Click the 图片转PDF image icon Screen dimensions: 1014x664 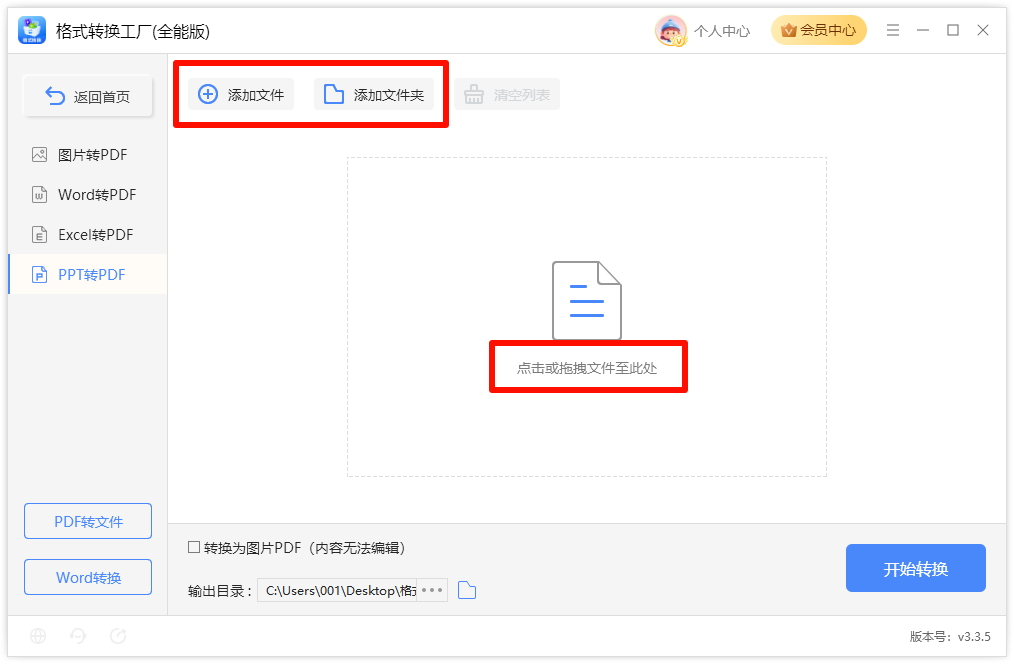[39, 155]
